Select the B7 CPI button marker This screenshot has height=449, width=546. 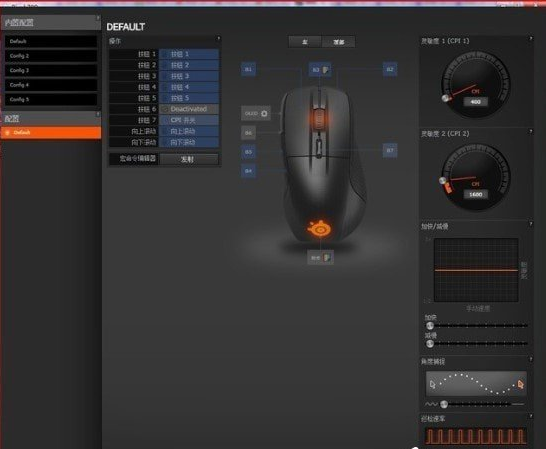(x=390, y=150)
